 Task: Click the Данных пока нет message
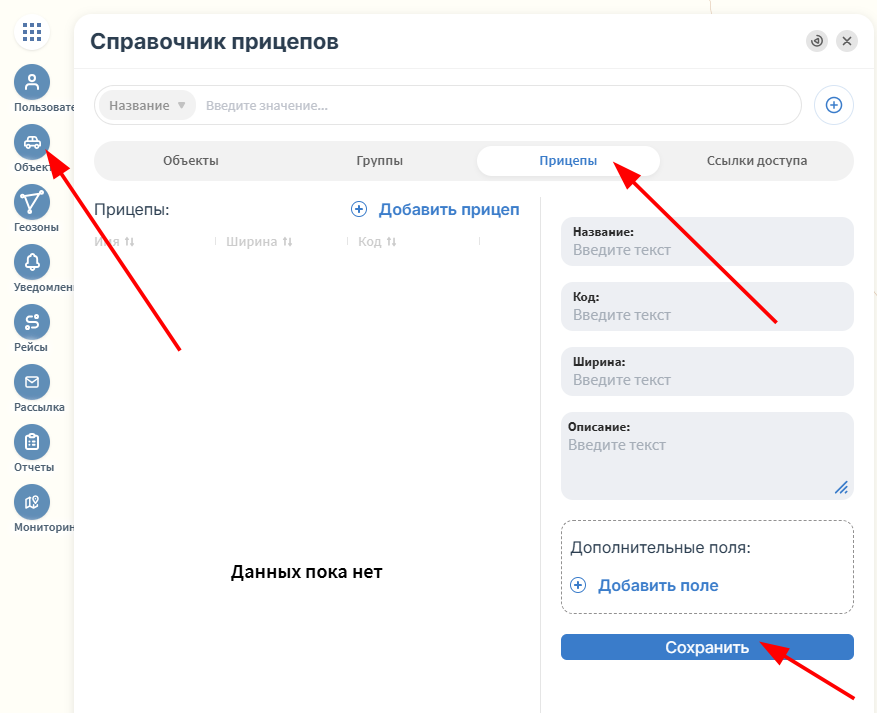[307, 572]
